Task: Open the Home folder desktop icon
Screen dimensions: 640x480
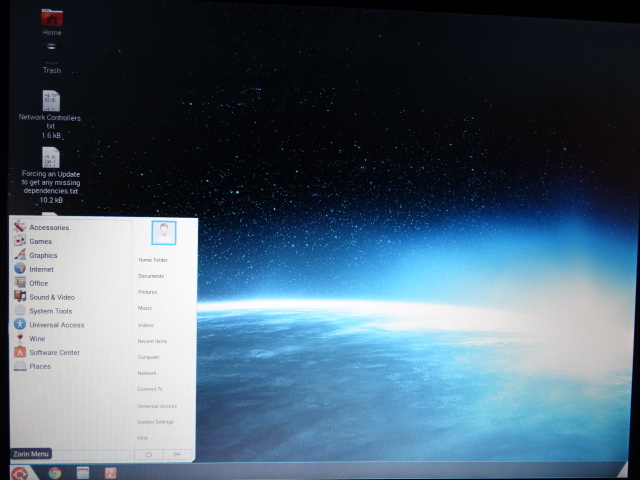Action: coord(52,18)
